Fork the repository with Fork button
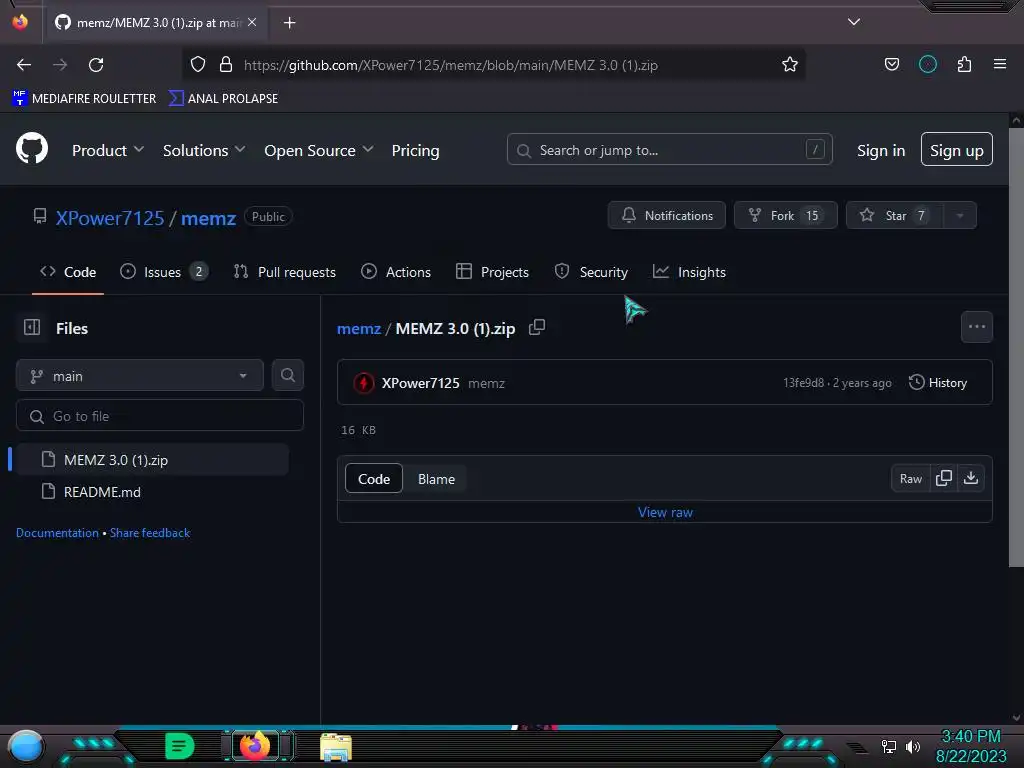 click(786, 216)
